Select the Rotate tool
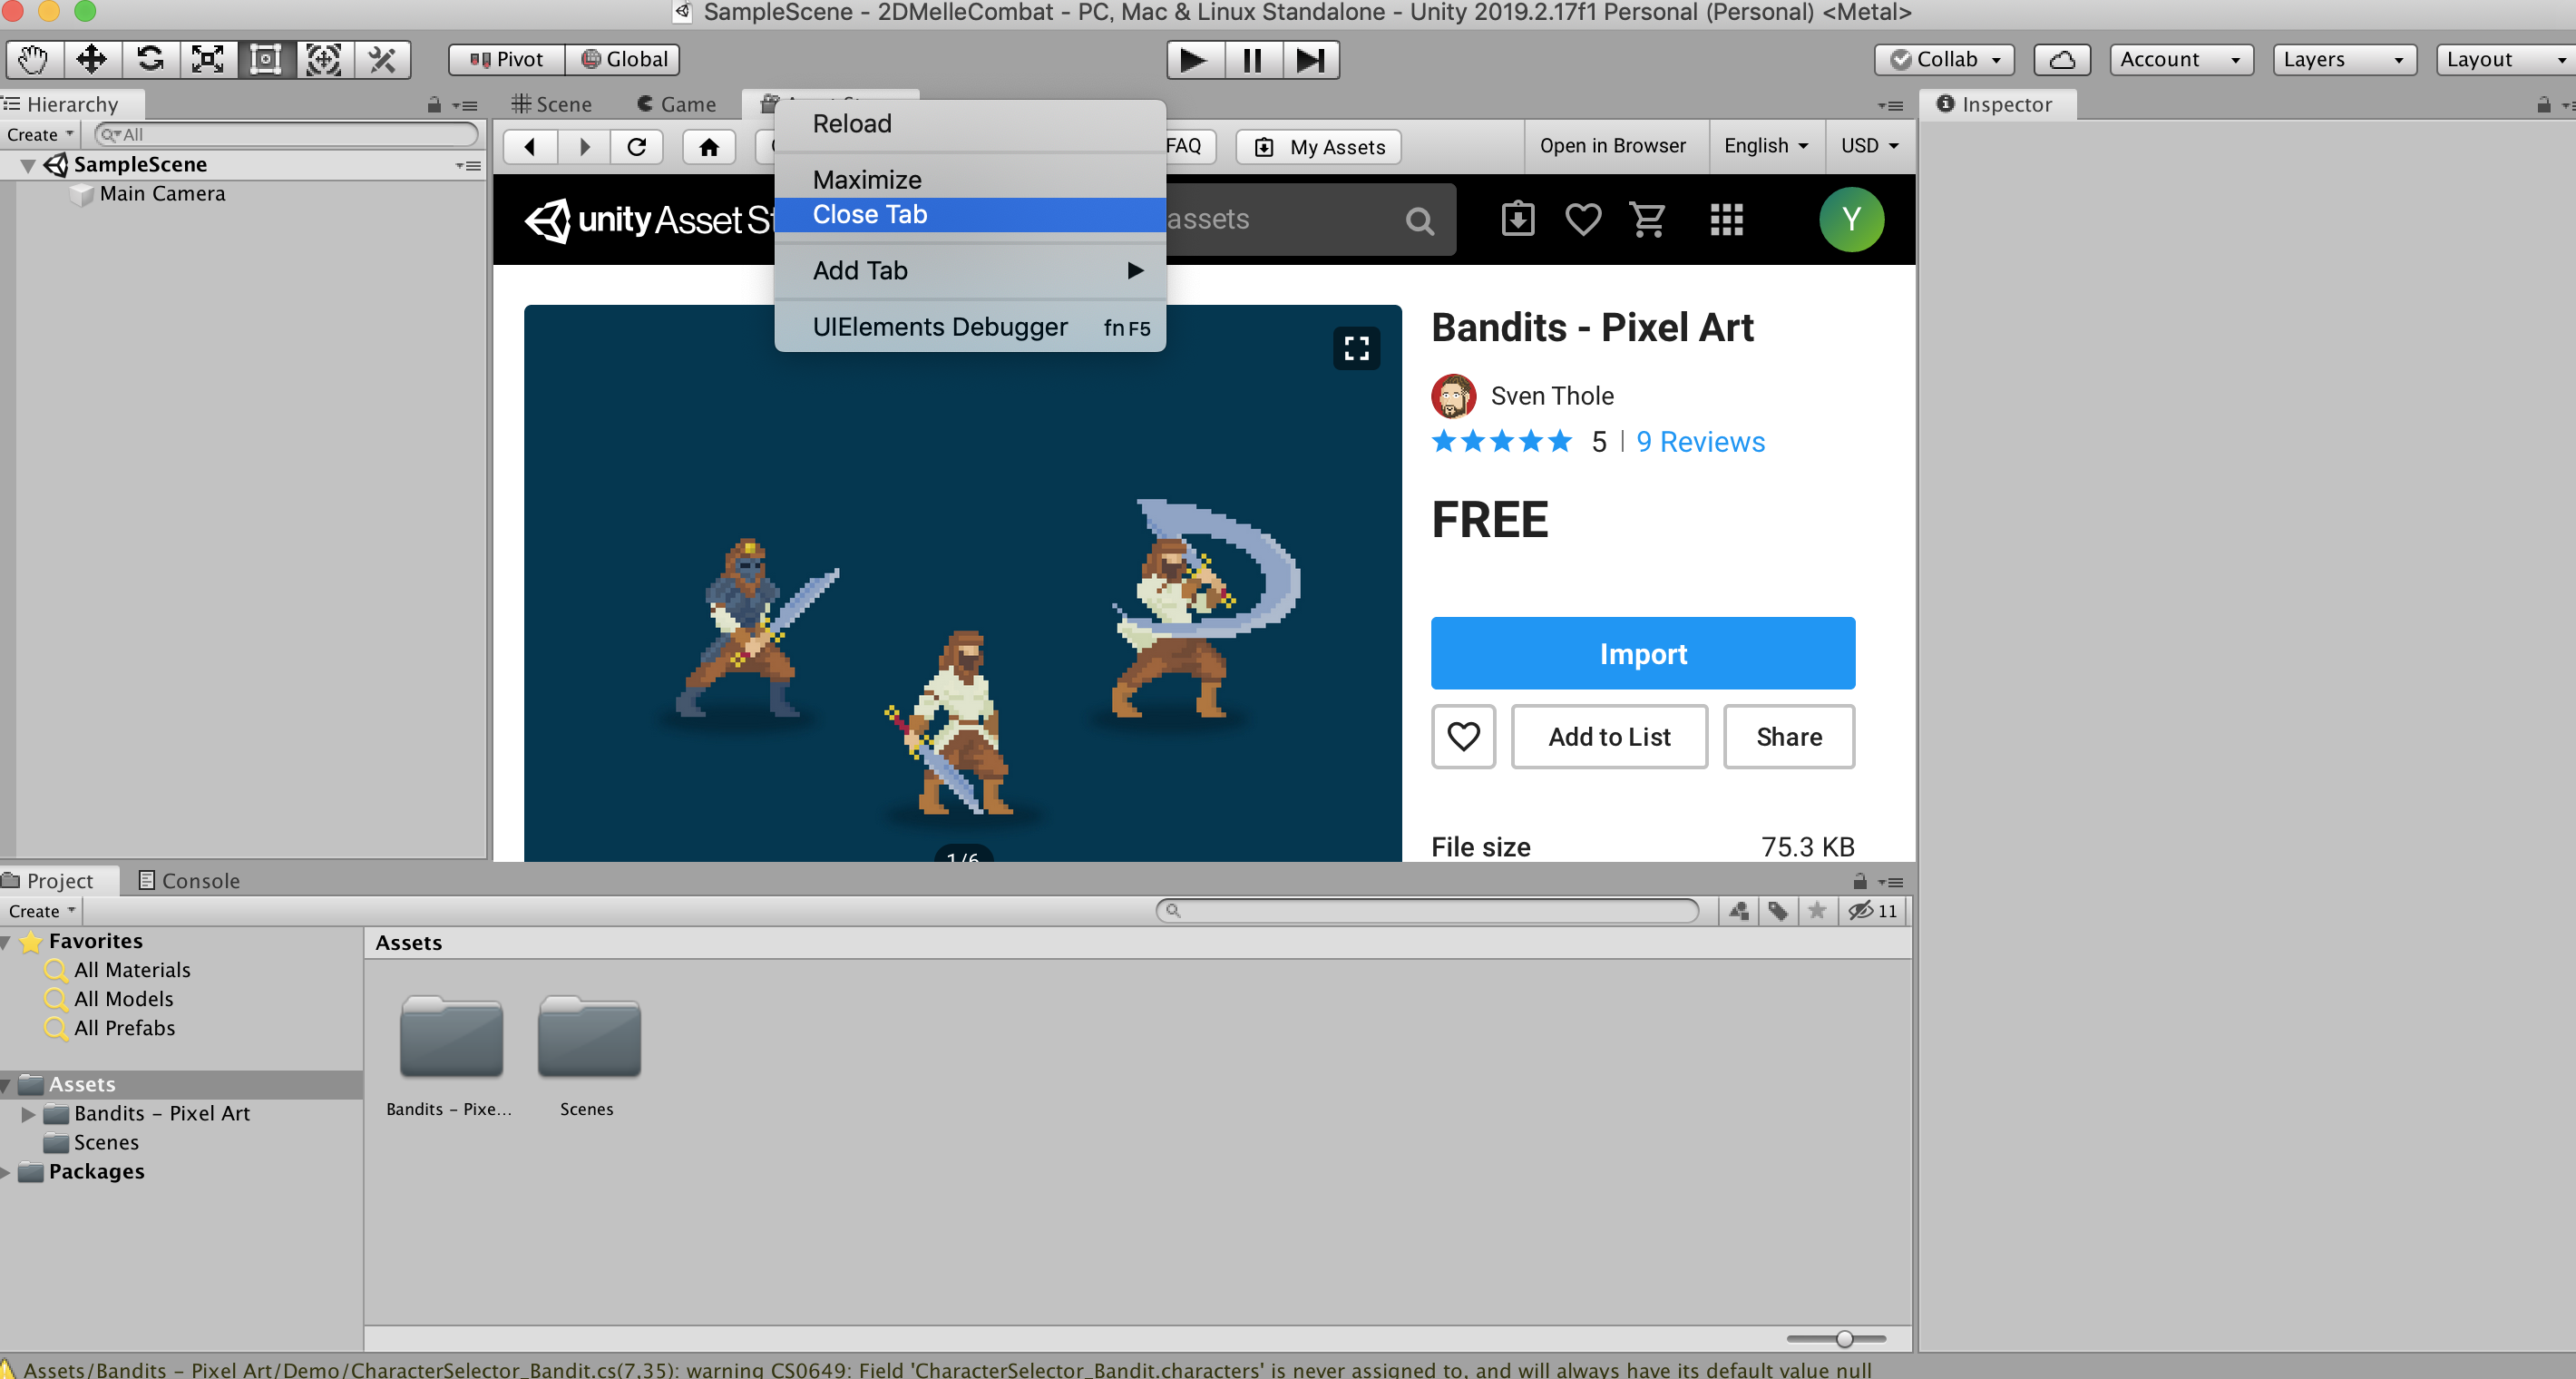 pyautogui.click(x=150, y=59)
